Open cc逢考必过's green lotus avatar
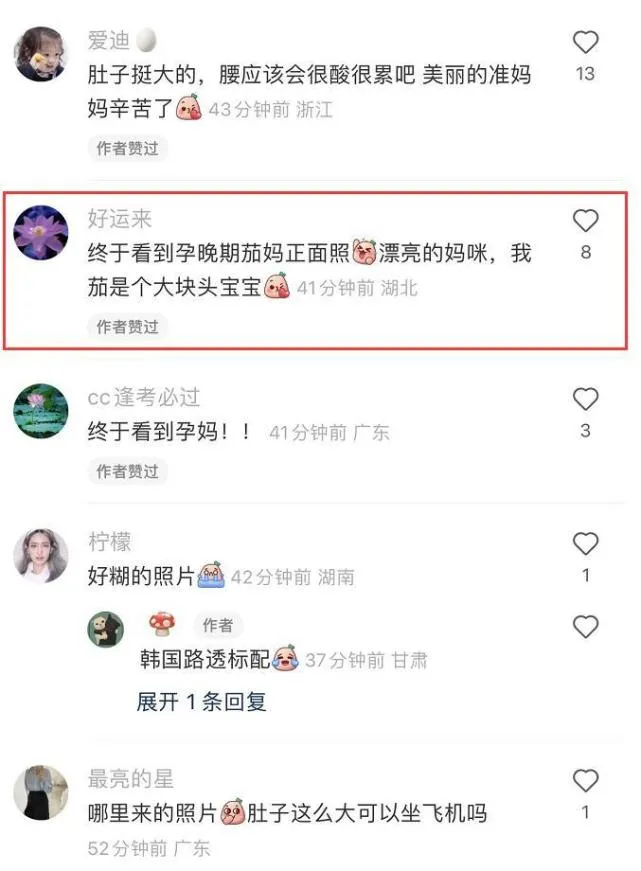The image size is (641, 871). (41, 411)
